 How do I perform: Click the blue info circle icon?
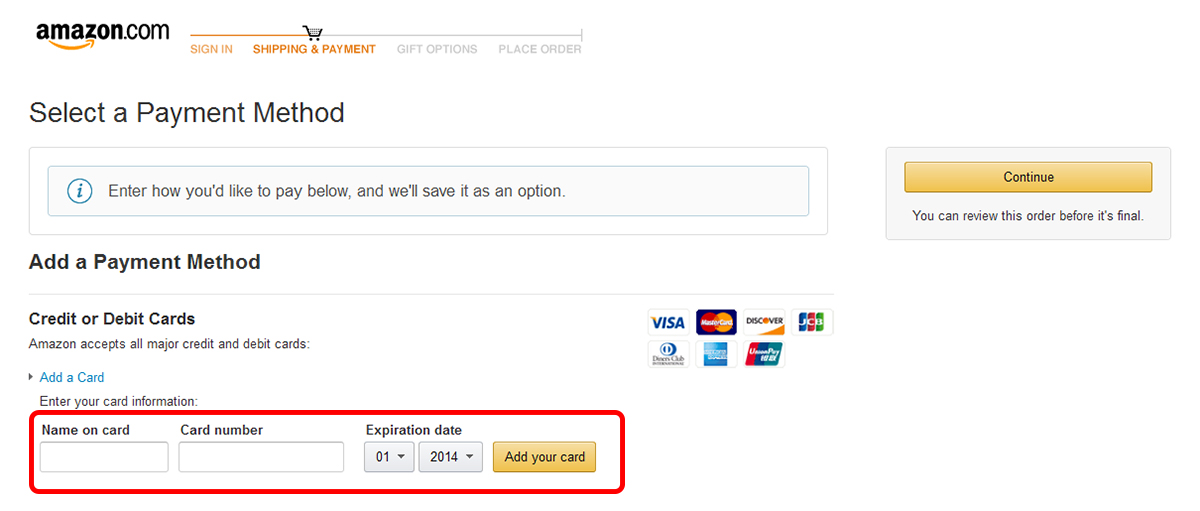80,191
